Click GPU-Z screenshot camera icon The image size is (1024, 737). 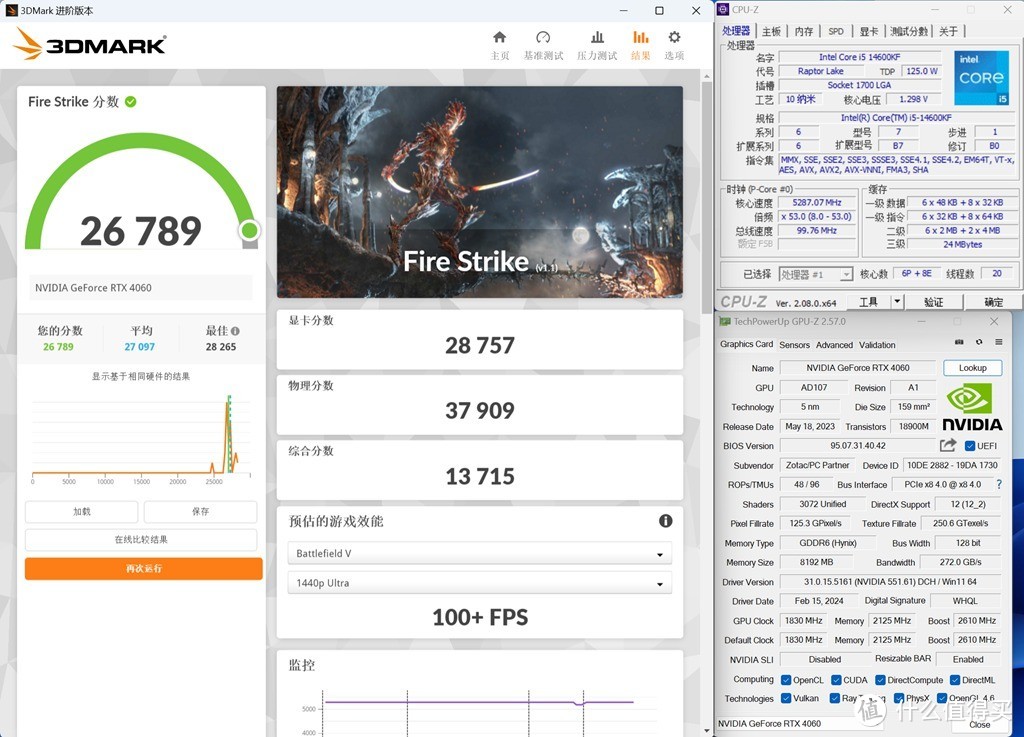click(x=959, y=342)
